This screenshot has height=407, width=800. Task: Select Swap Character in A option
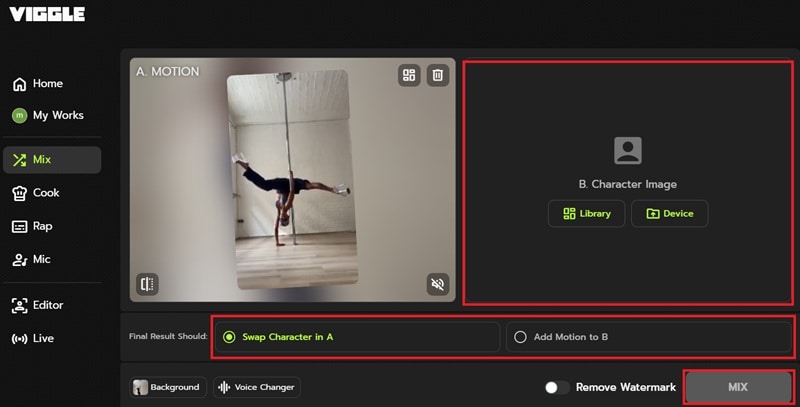click(357, 337)
